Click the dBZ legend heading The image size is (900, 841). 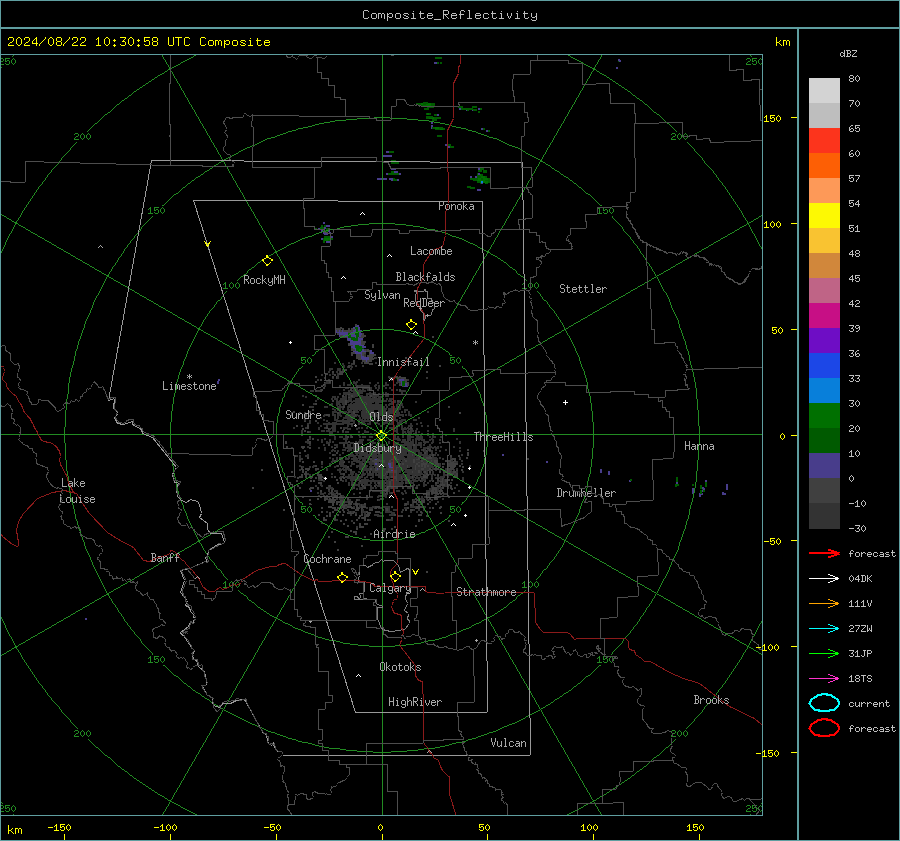(848, 53)
